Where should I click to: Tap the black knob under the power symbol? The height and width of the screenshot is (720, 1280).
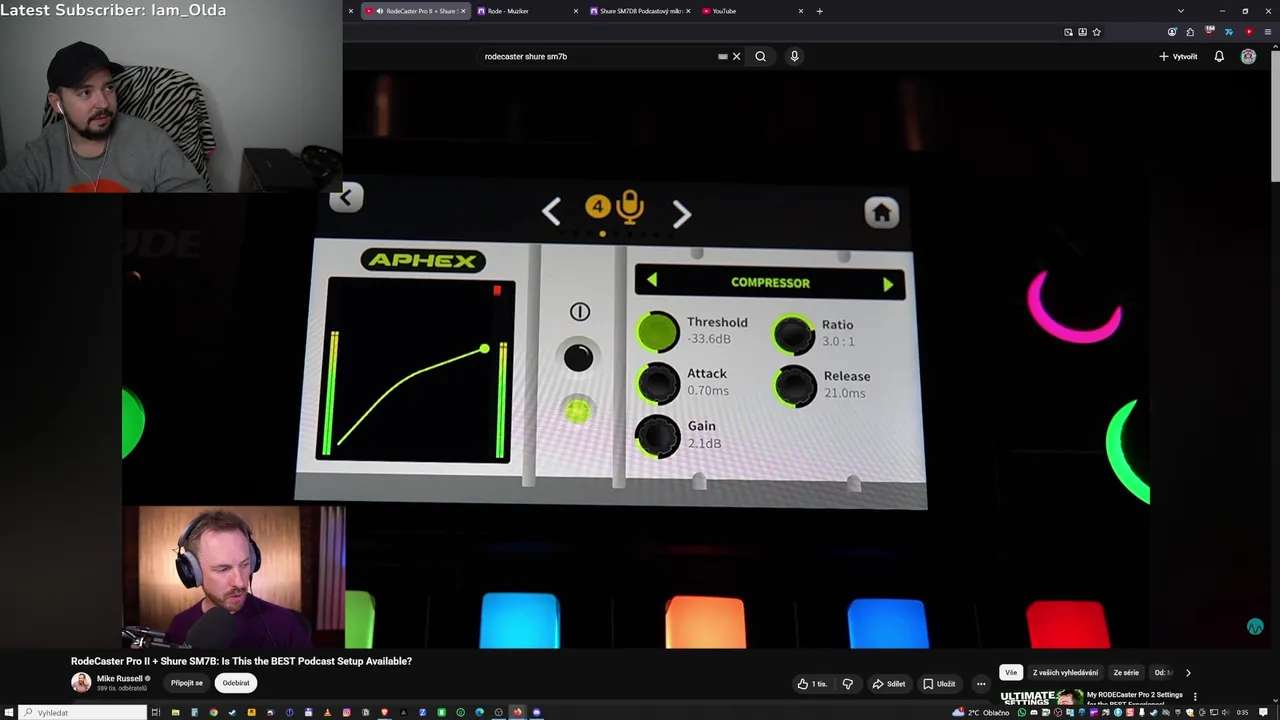point(578,358)
